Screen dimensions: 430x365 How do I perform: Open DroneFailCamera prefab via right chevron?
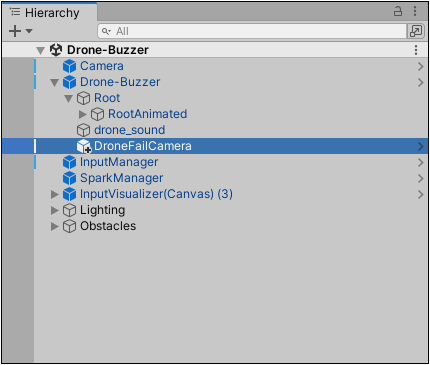coord(421,146)
